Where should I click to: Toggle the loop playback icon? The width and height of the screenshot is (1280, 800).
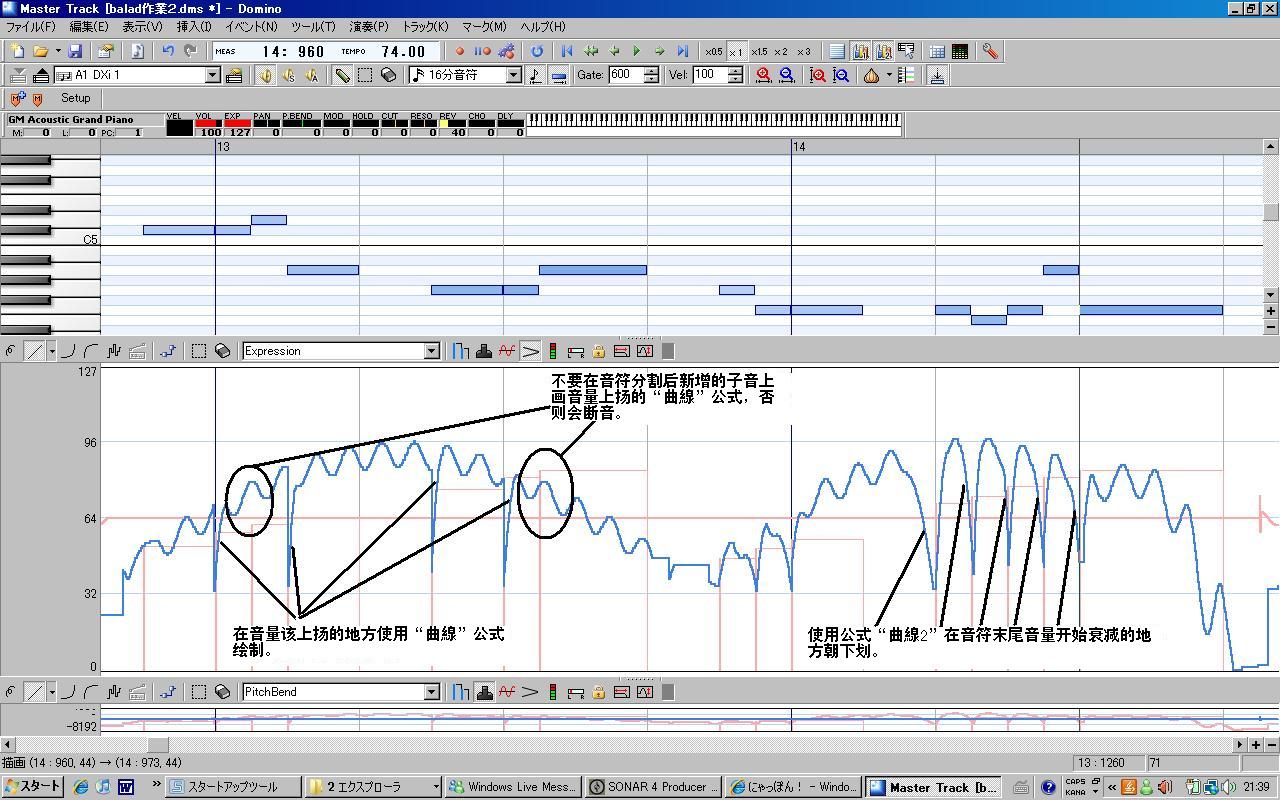tap(537, 51)
